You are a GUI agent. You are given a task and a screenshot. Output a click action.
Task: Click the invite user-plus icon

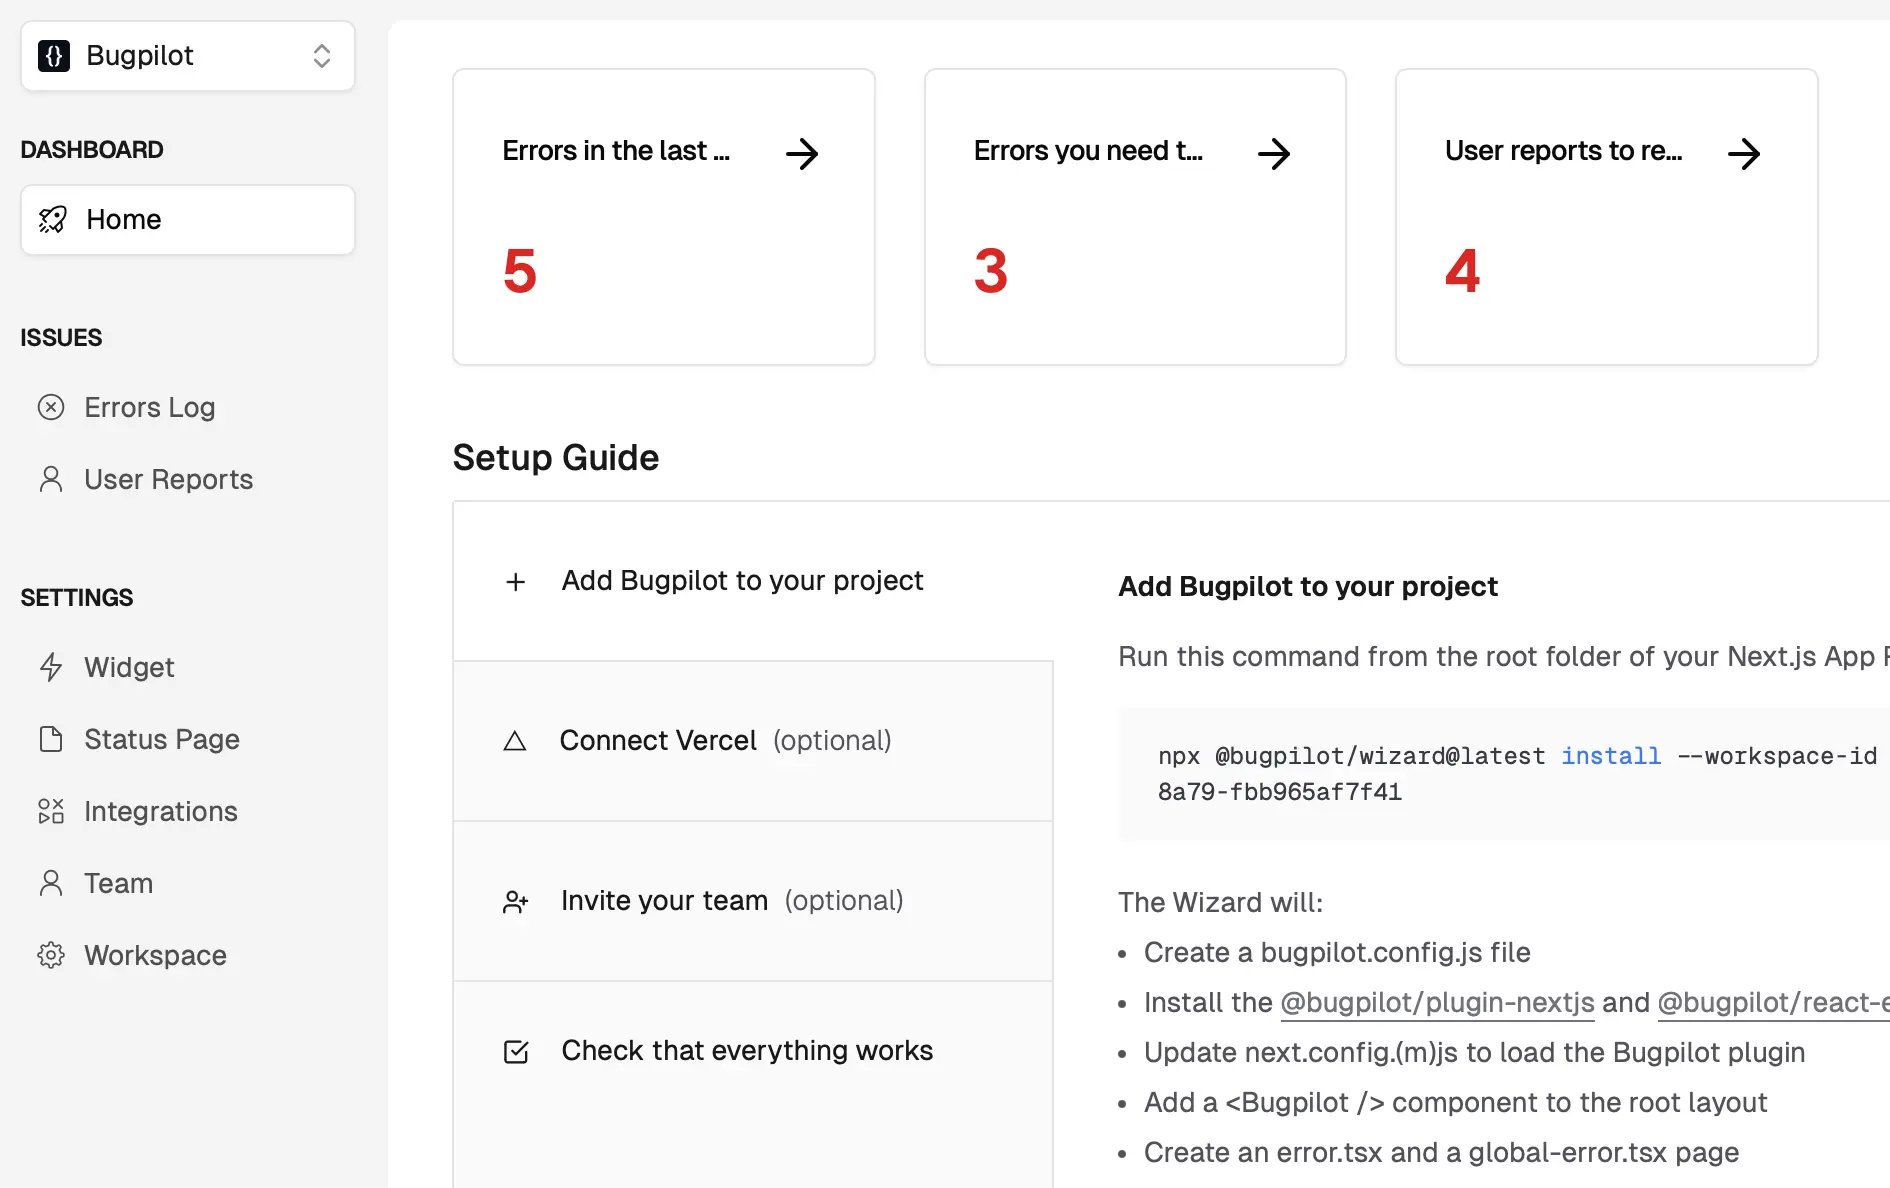coord(516,902)
